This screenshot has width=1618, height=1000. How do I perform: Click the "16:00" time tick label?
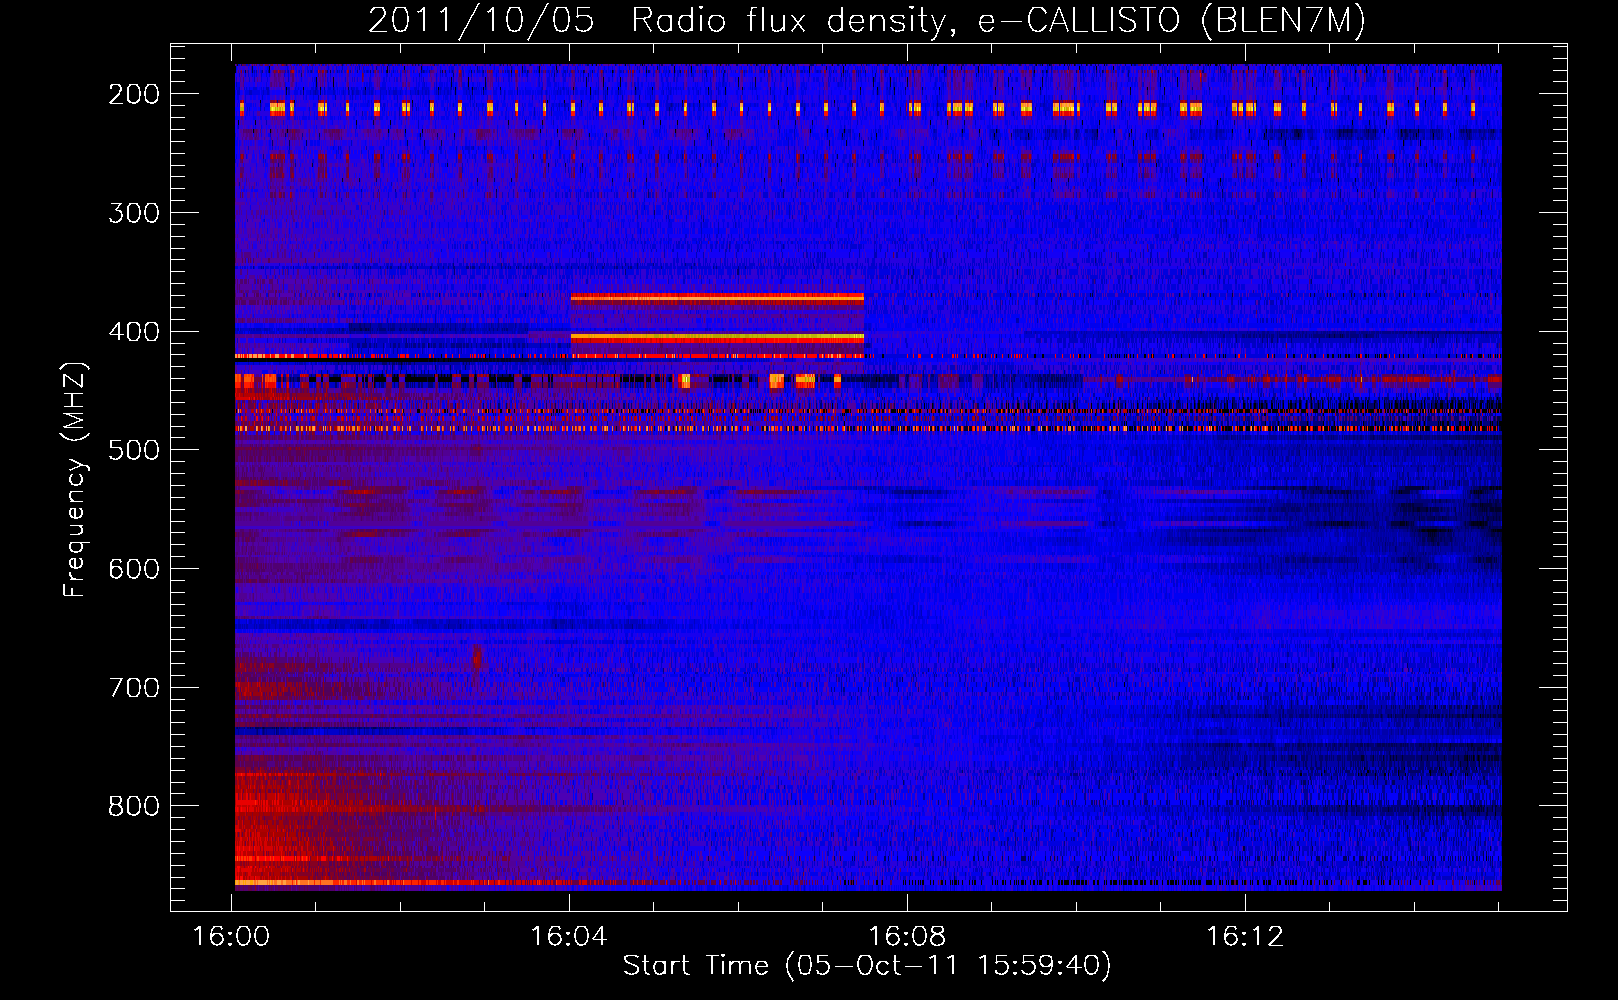pyautogui.click(x=232, y=936)
